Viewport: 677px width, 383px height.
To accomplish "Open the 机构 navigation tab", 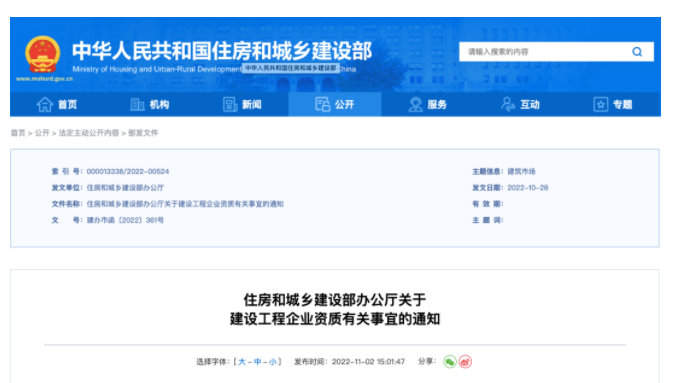I will 149,104.
